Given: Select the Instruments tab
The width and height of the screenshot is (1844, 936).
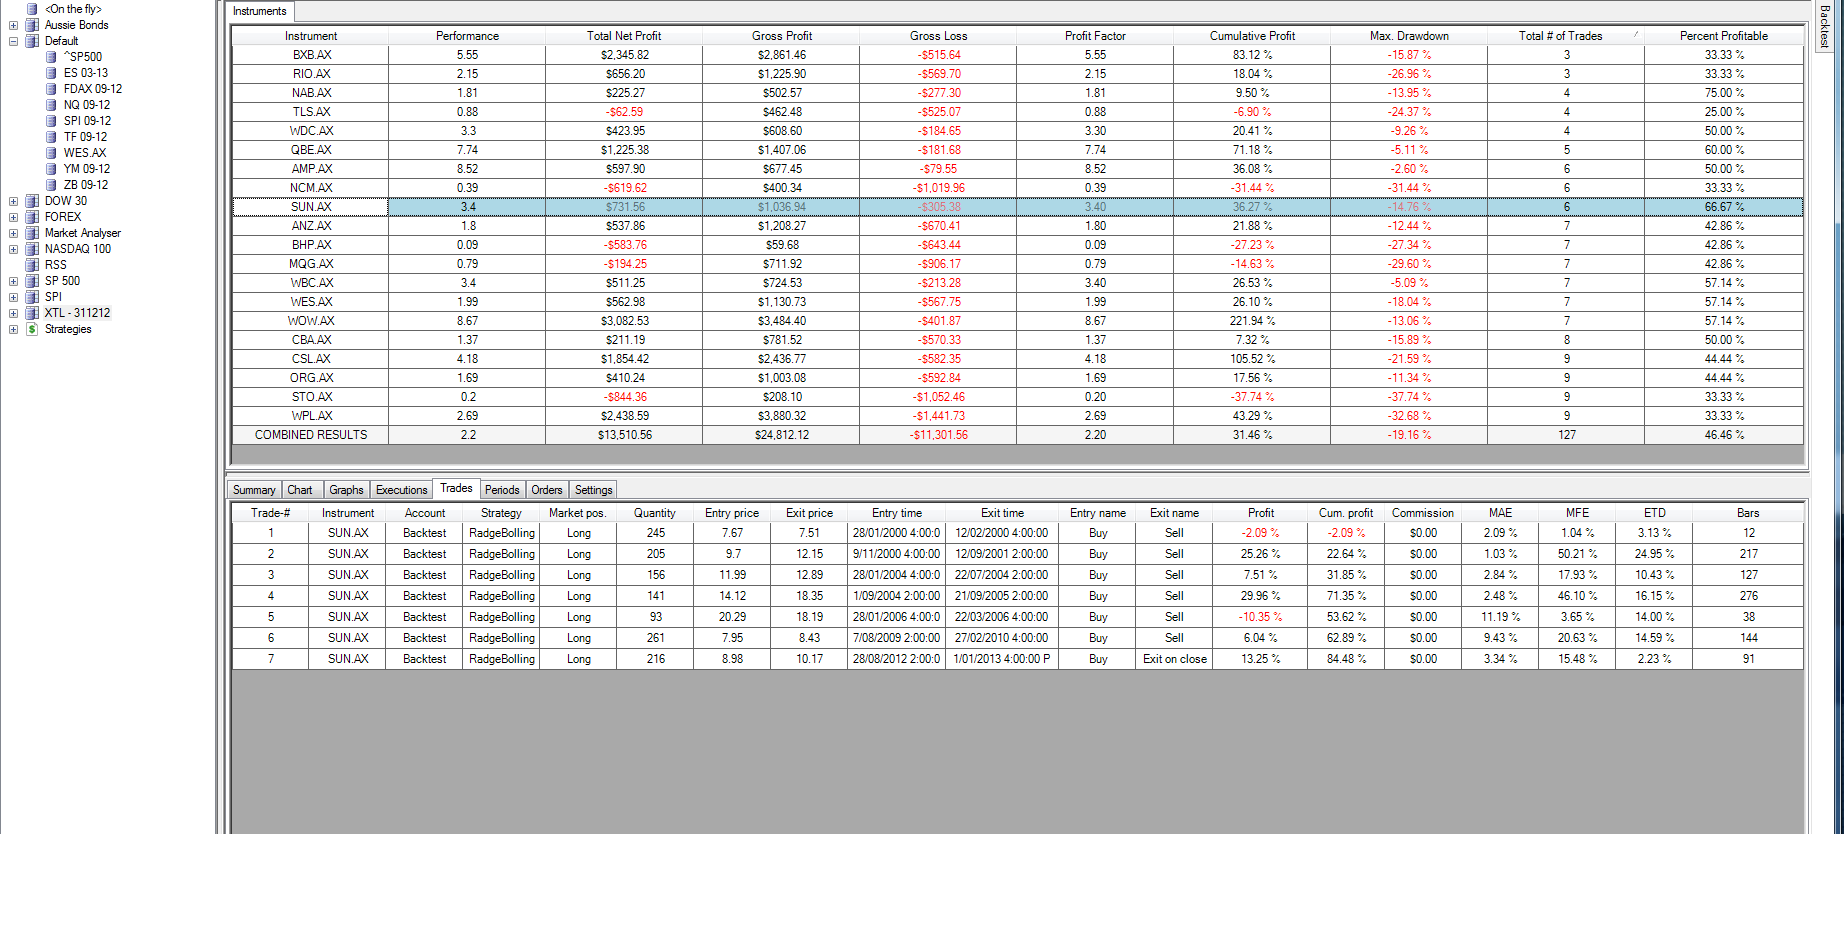Looking at the screenshot, I should coord(260,11).
